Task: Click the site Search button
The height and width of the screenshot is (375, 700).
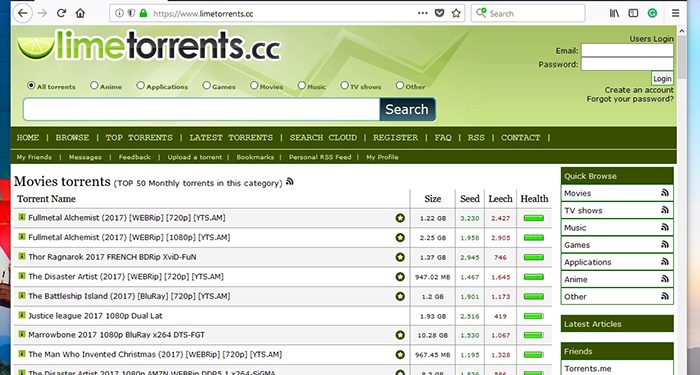Action: tap(407, 109)
